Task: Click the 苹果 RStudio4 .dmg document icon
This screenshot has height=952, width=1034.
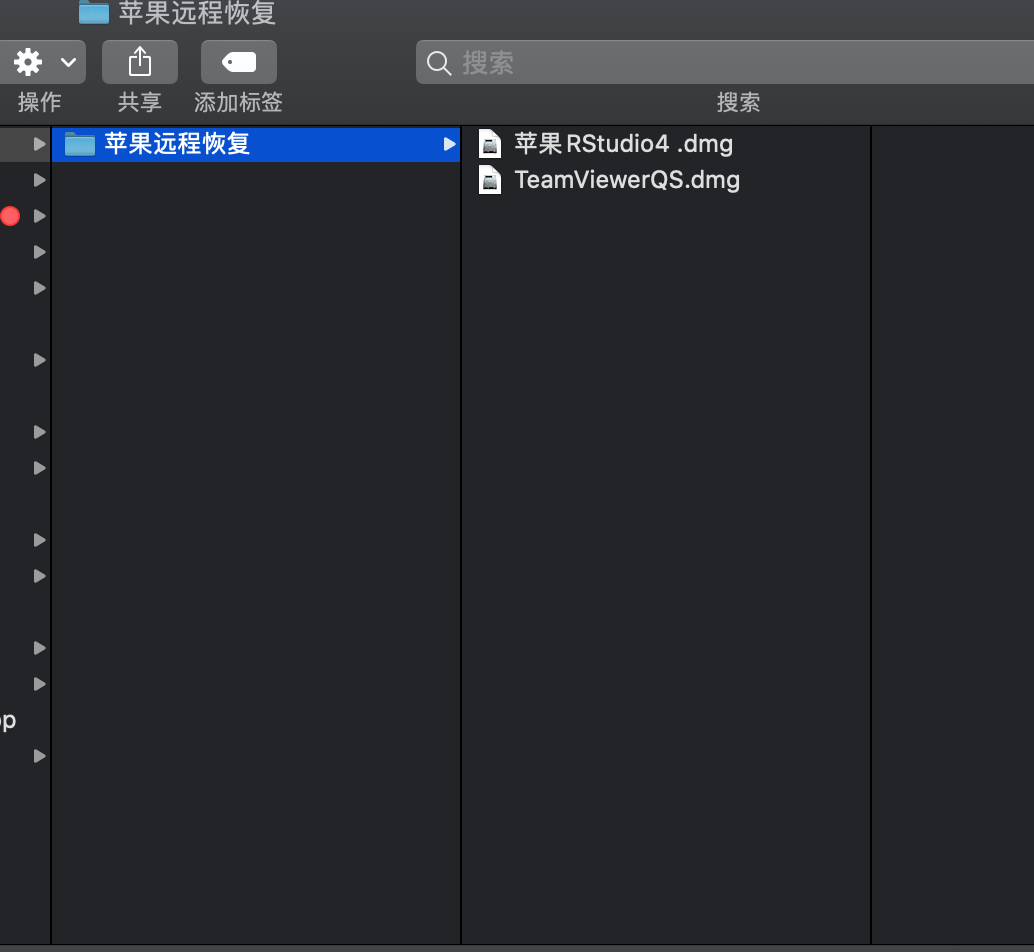Action: point(489,143)
